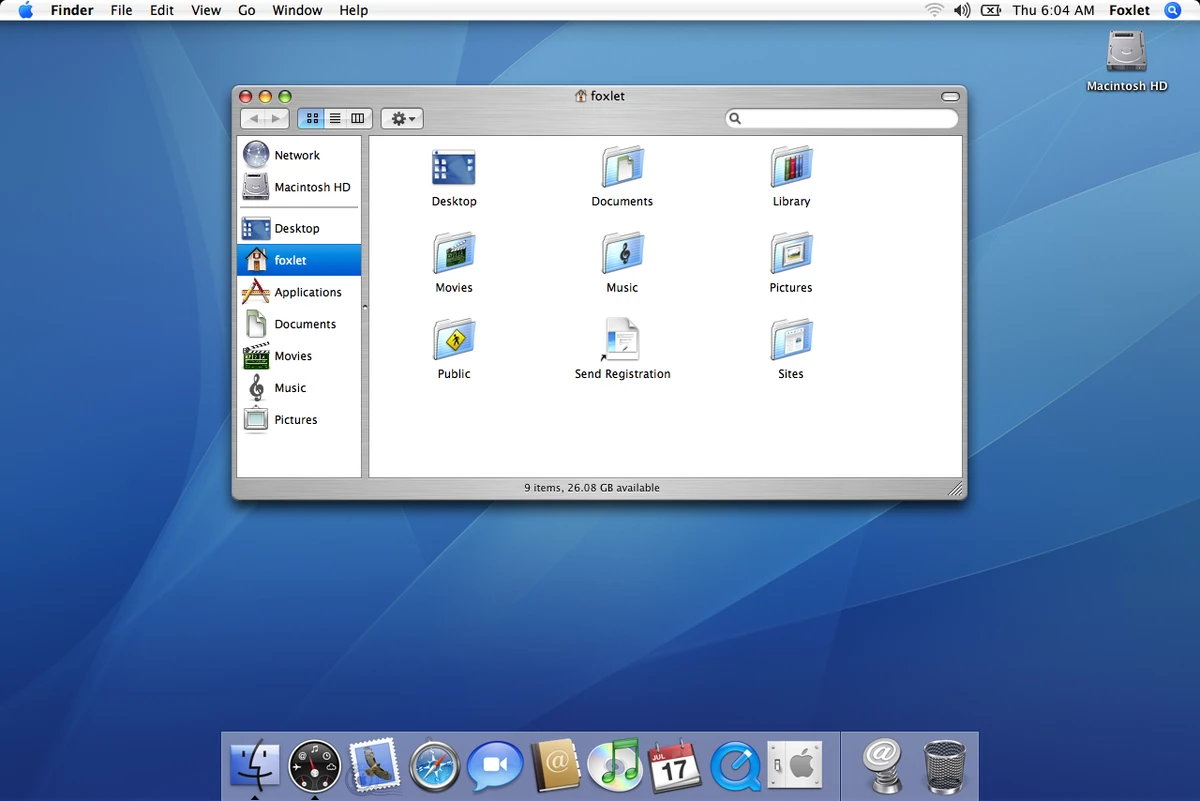Open Safari from the Dock
Image resolution: width=1200 pixels, height=801 pixels.
[435, 765]
